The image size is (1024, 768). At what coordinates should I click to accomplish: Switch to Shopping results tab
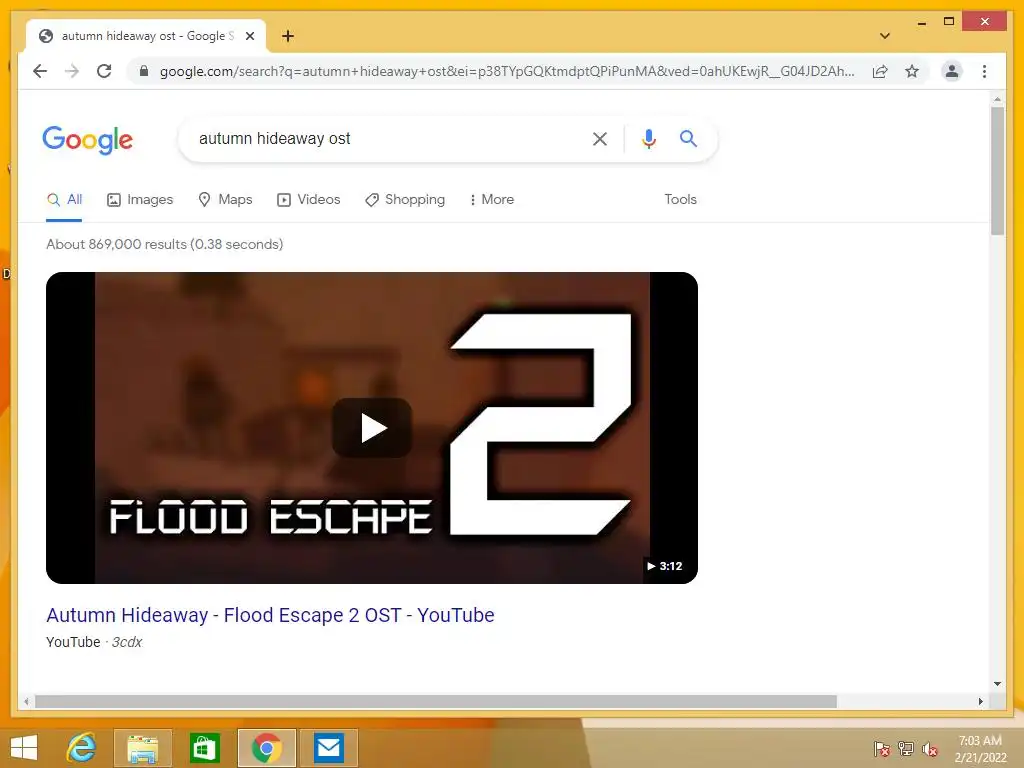click(405, 199)
